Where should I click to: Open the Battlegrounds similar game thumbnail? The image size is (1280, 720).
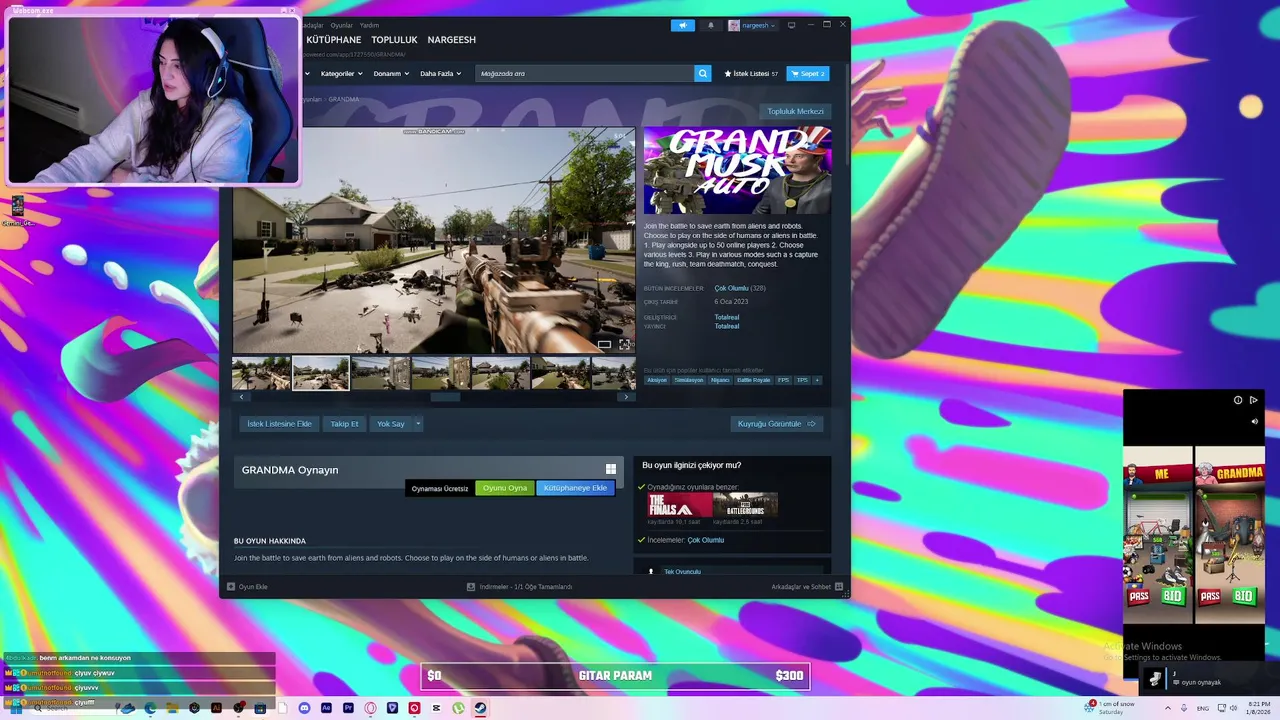(745, 505)
